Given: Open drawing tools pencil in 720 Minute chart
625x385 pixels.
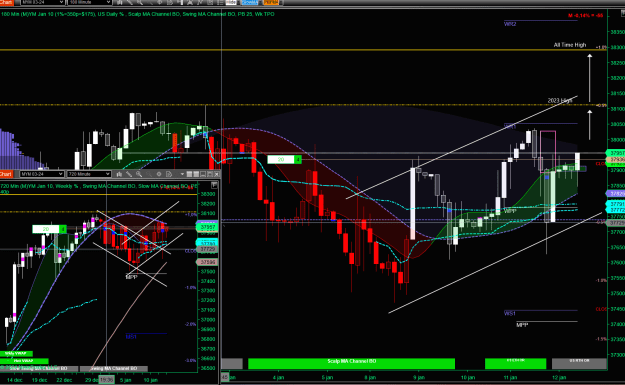Looking at the screenshot, I should [x=129, y=174].
